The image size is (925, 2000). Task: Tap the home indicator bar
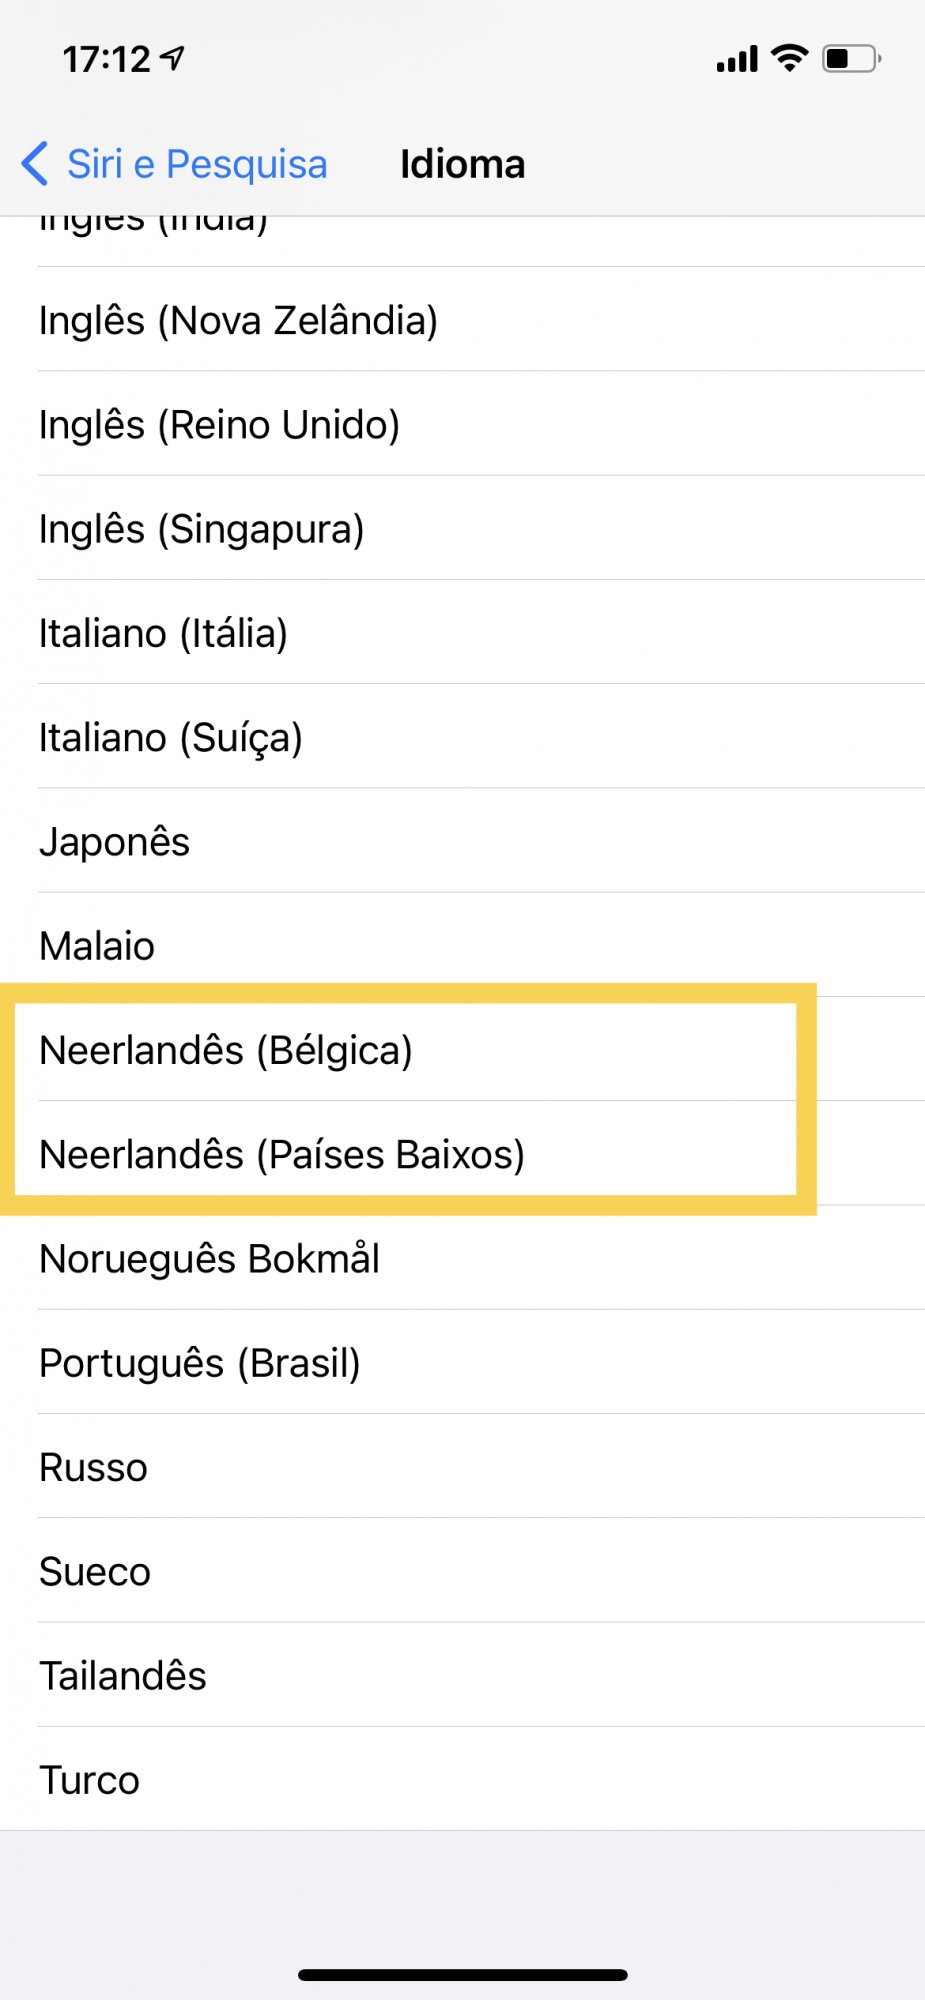coord(462,1974)
